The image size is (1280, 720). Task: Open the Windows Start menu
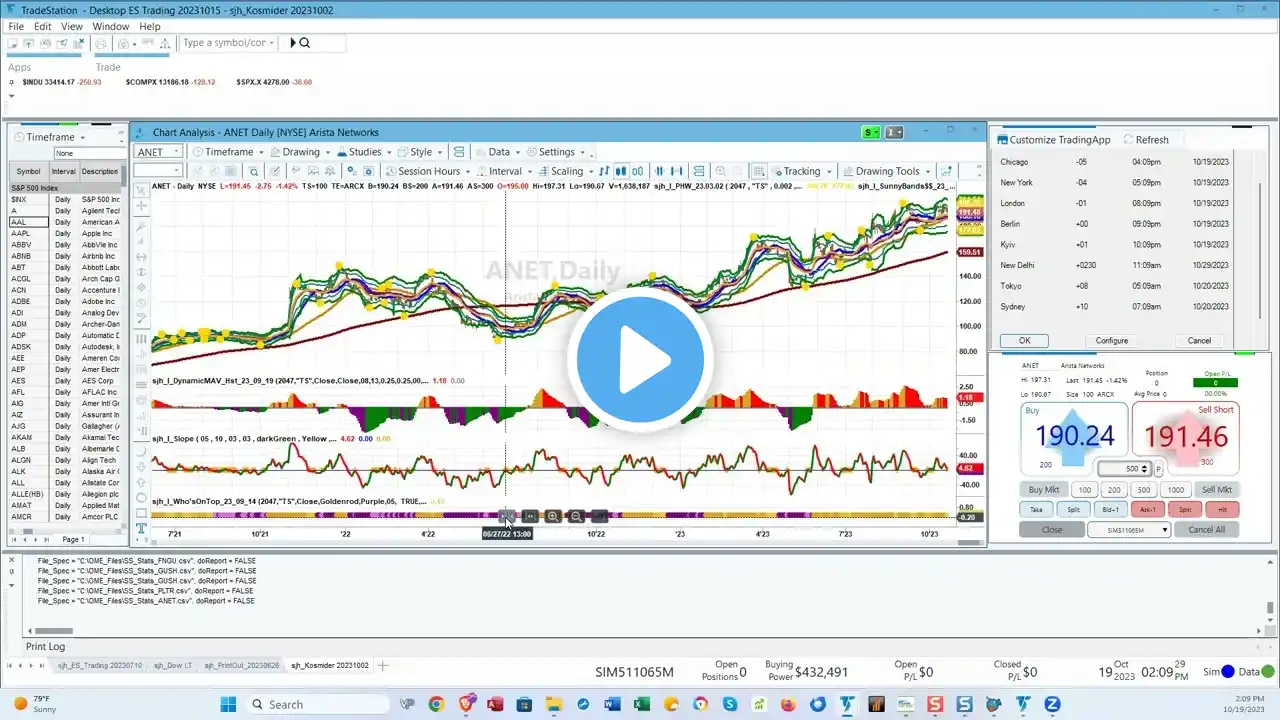(x=228, y=704)
